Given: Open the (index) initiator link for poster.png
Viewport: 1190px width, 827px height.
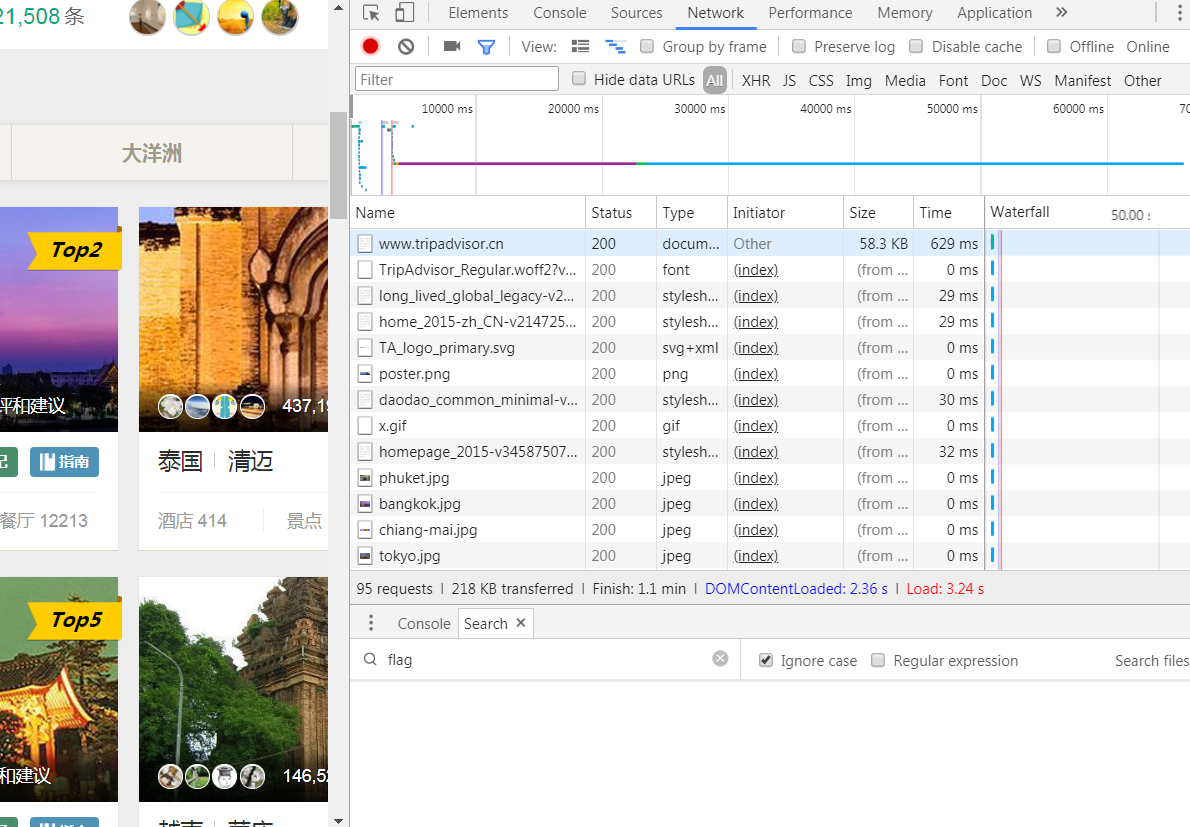Looking at the screenshot, I should click(x=755, y=374).
